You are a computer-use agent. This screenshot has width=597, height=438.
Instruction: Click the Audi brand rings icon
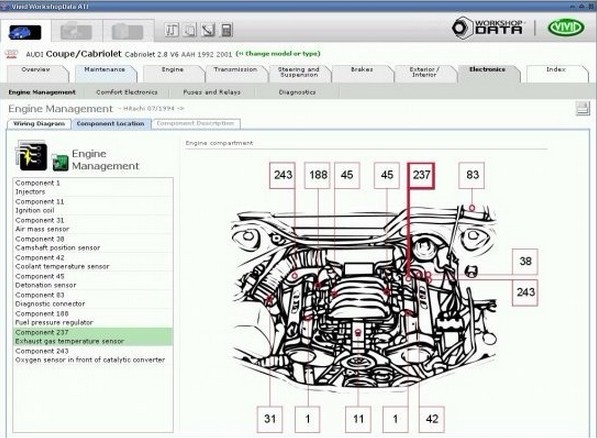[x=12, y=54]
